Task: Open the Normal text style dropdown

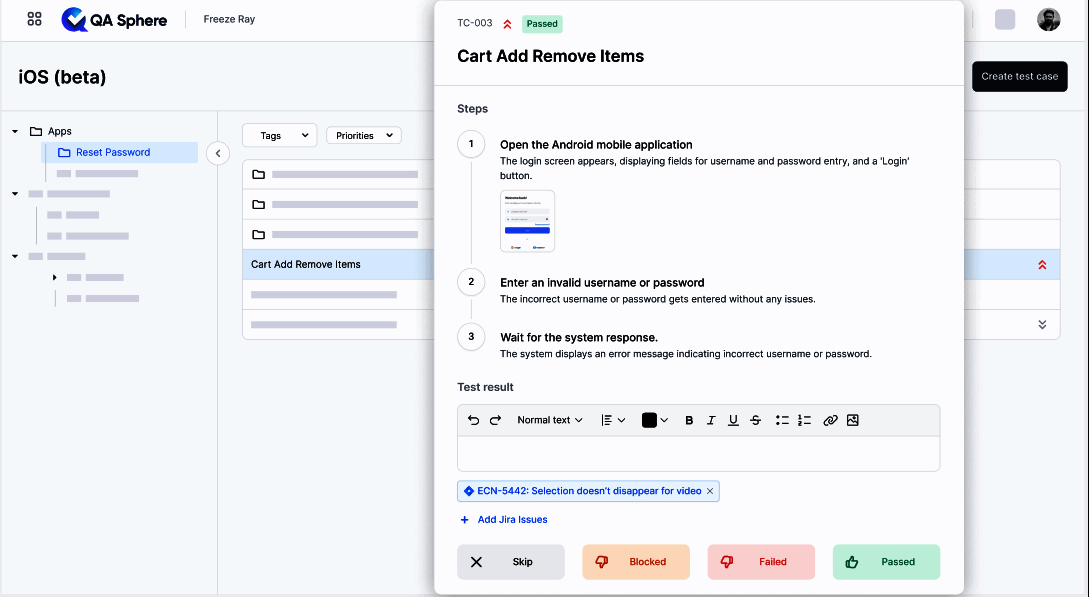Action: (549, 421)
